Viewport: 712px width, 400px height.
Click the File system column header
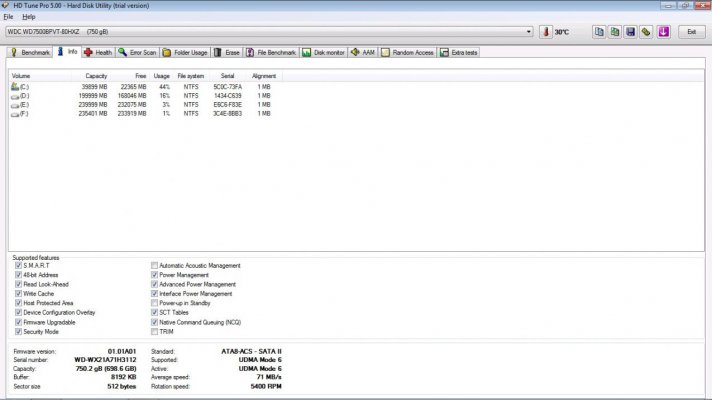click(191, 76)
